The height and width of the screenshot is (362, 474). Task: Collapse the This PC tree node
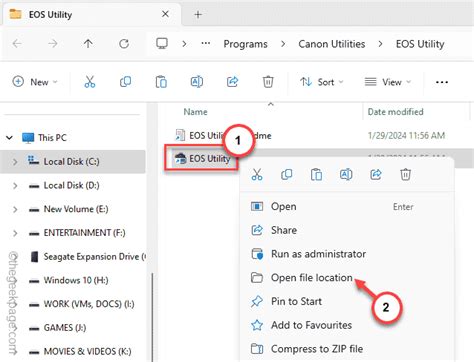9,137
